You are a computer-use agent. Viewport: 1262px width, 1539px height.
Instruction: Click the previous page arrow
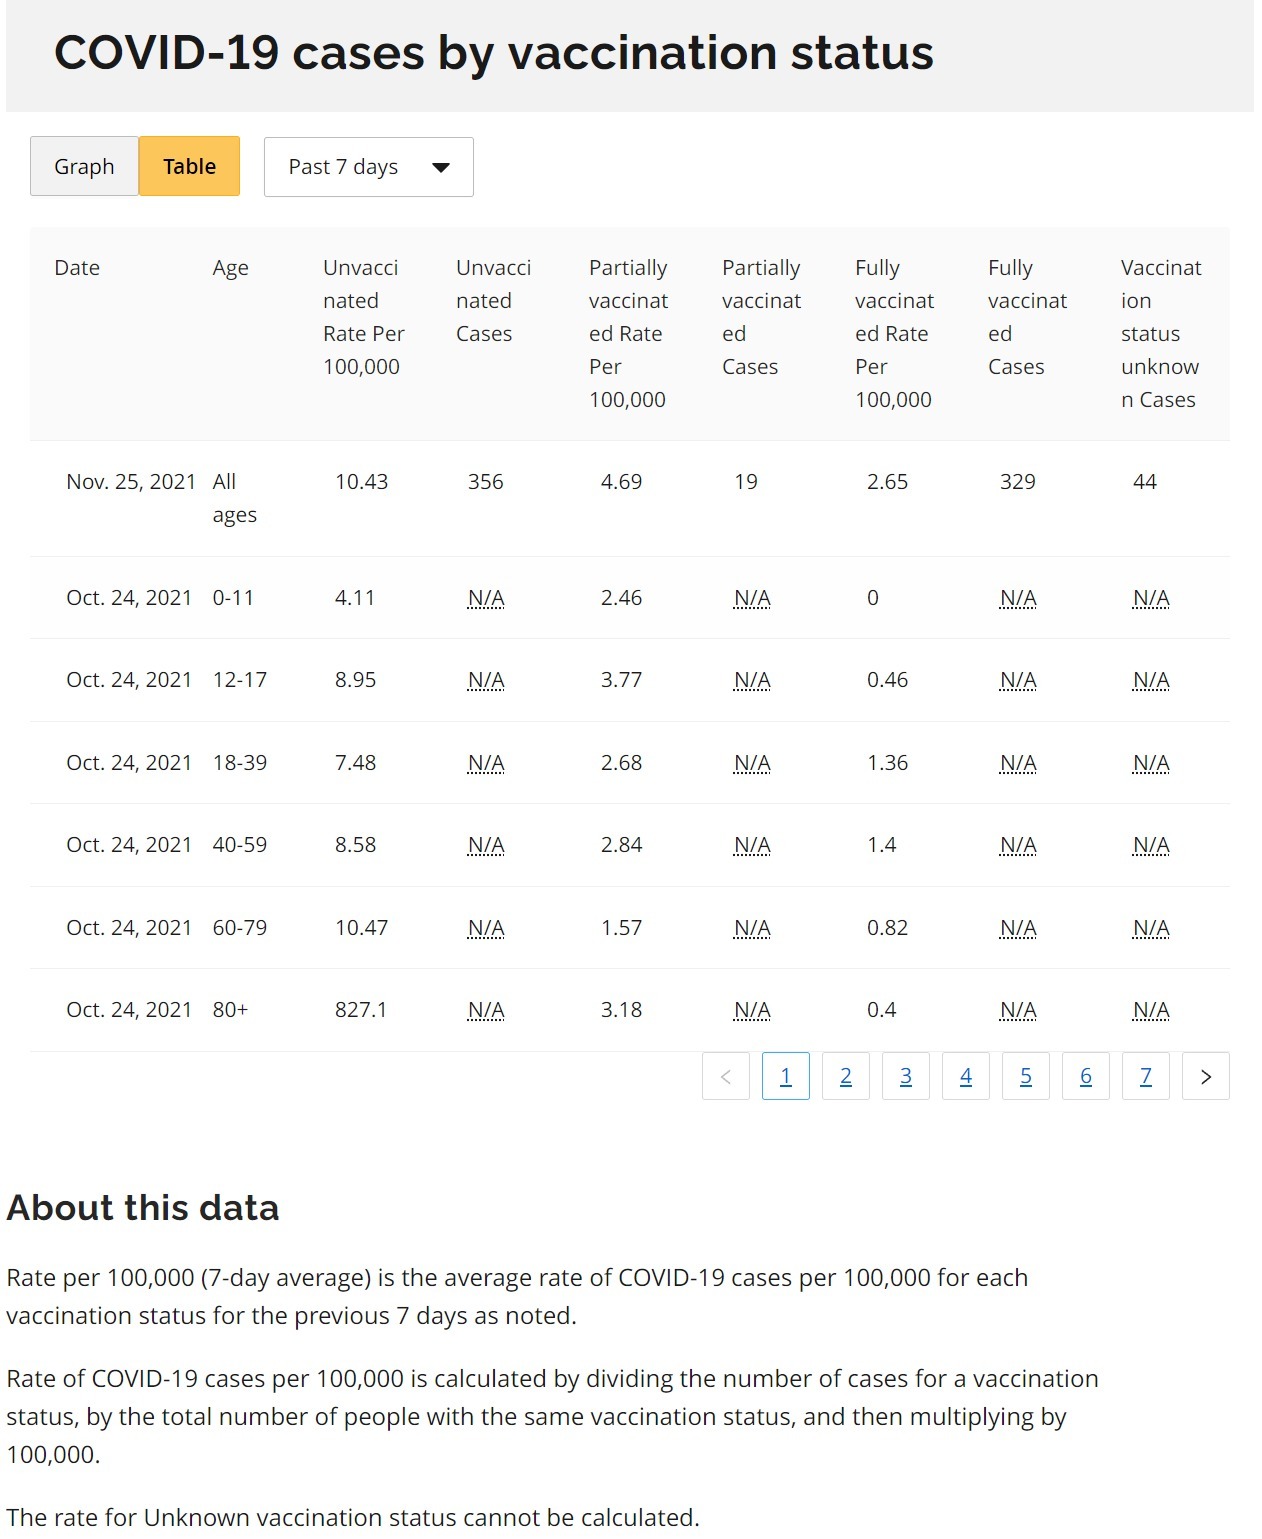pos(726,1076)
